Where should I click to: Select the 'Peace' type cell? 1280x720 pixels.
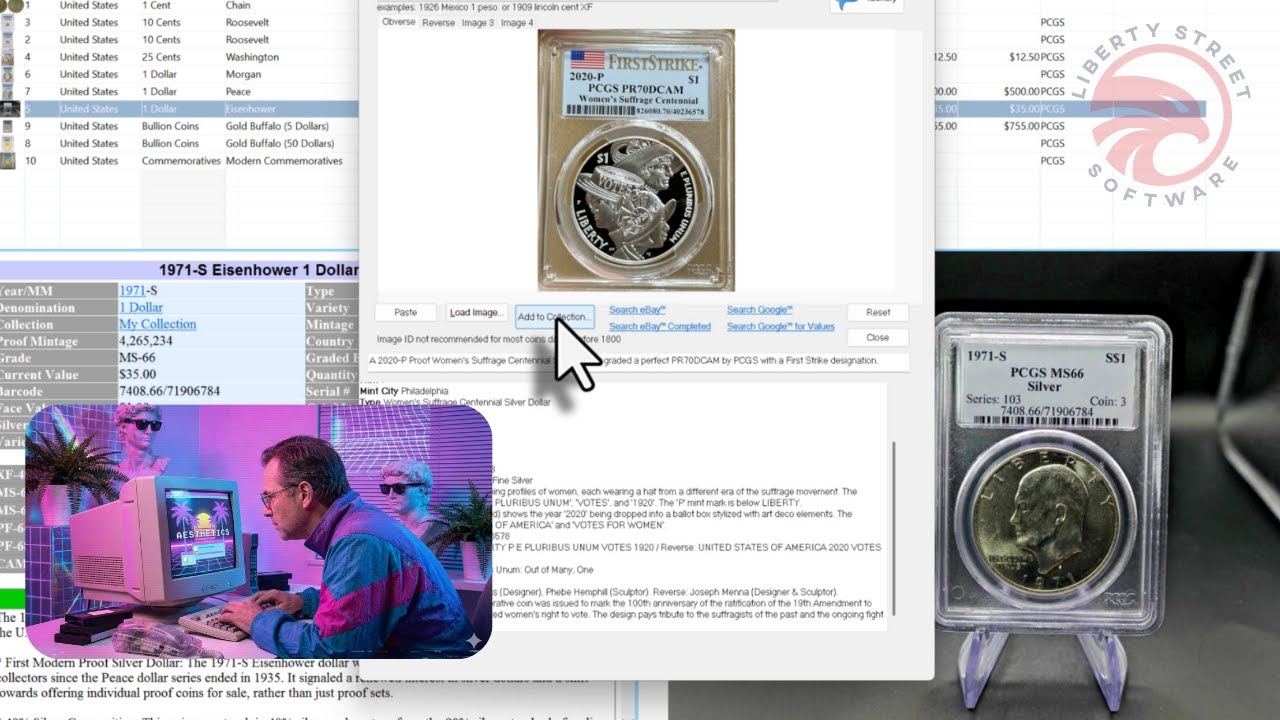(240, 91)
